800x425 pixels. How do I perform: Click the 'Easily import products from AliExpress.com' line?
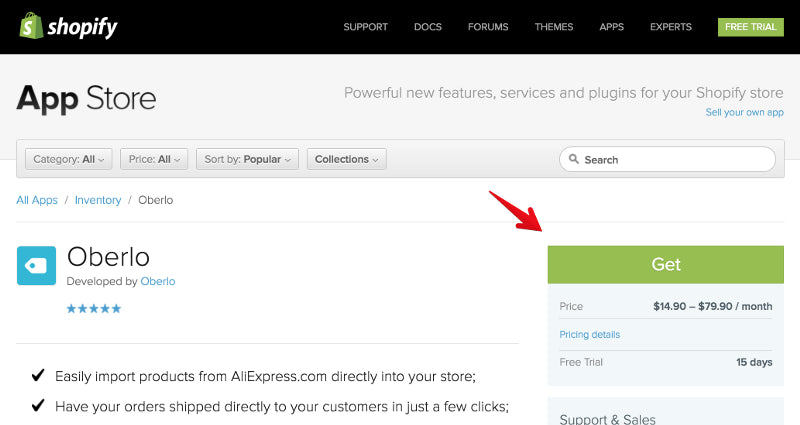point(265,377)
